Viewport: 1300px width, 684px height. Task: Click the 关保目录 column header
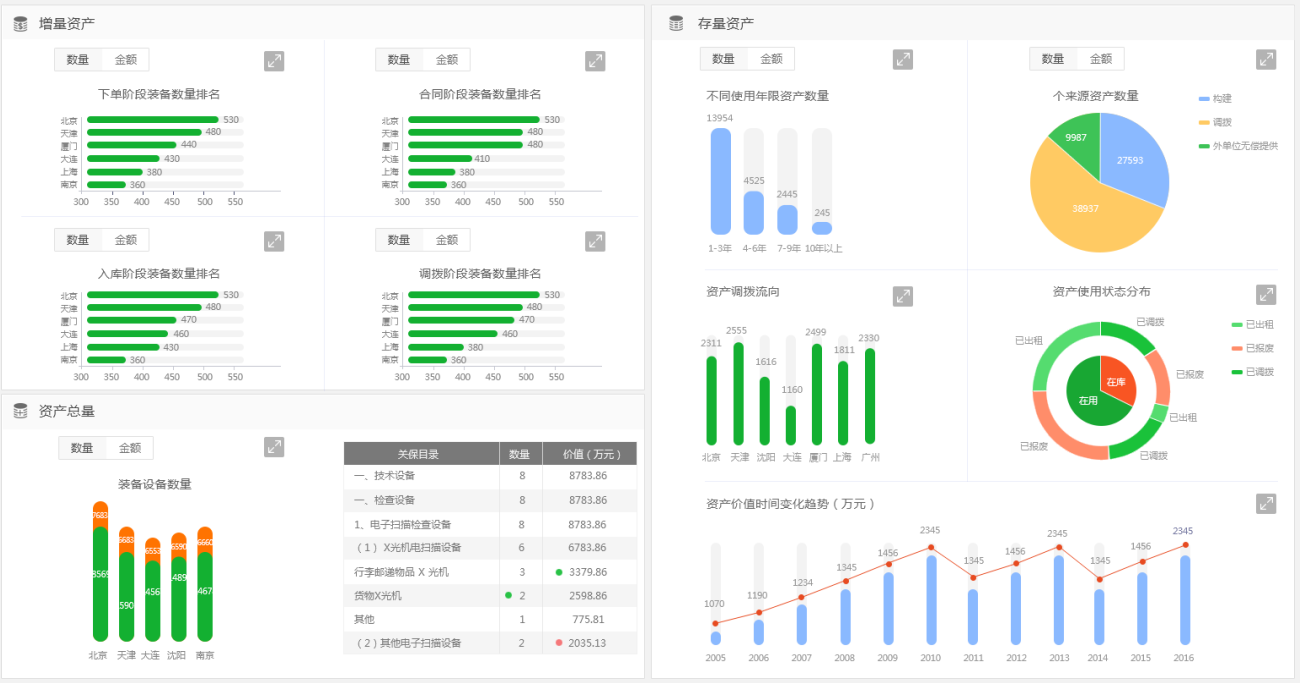(x=418, y=454)
